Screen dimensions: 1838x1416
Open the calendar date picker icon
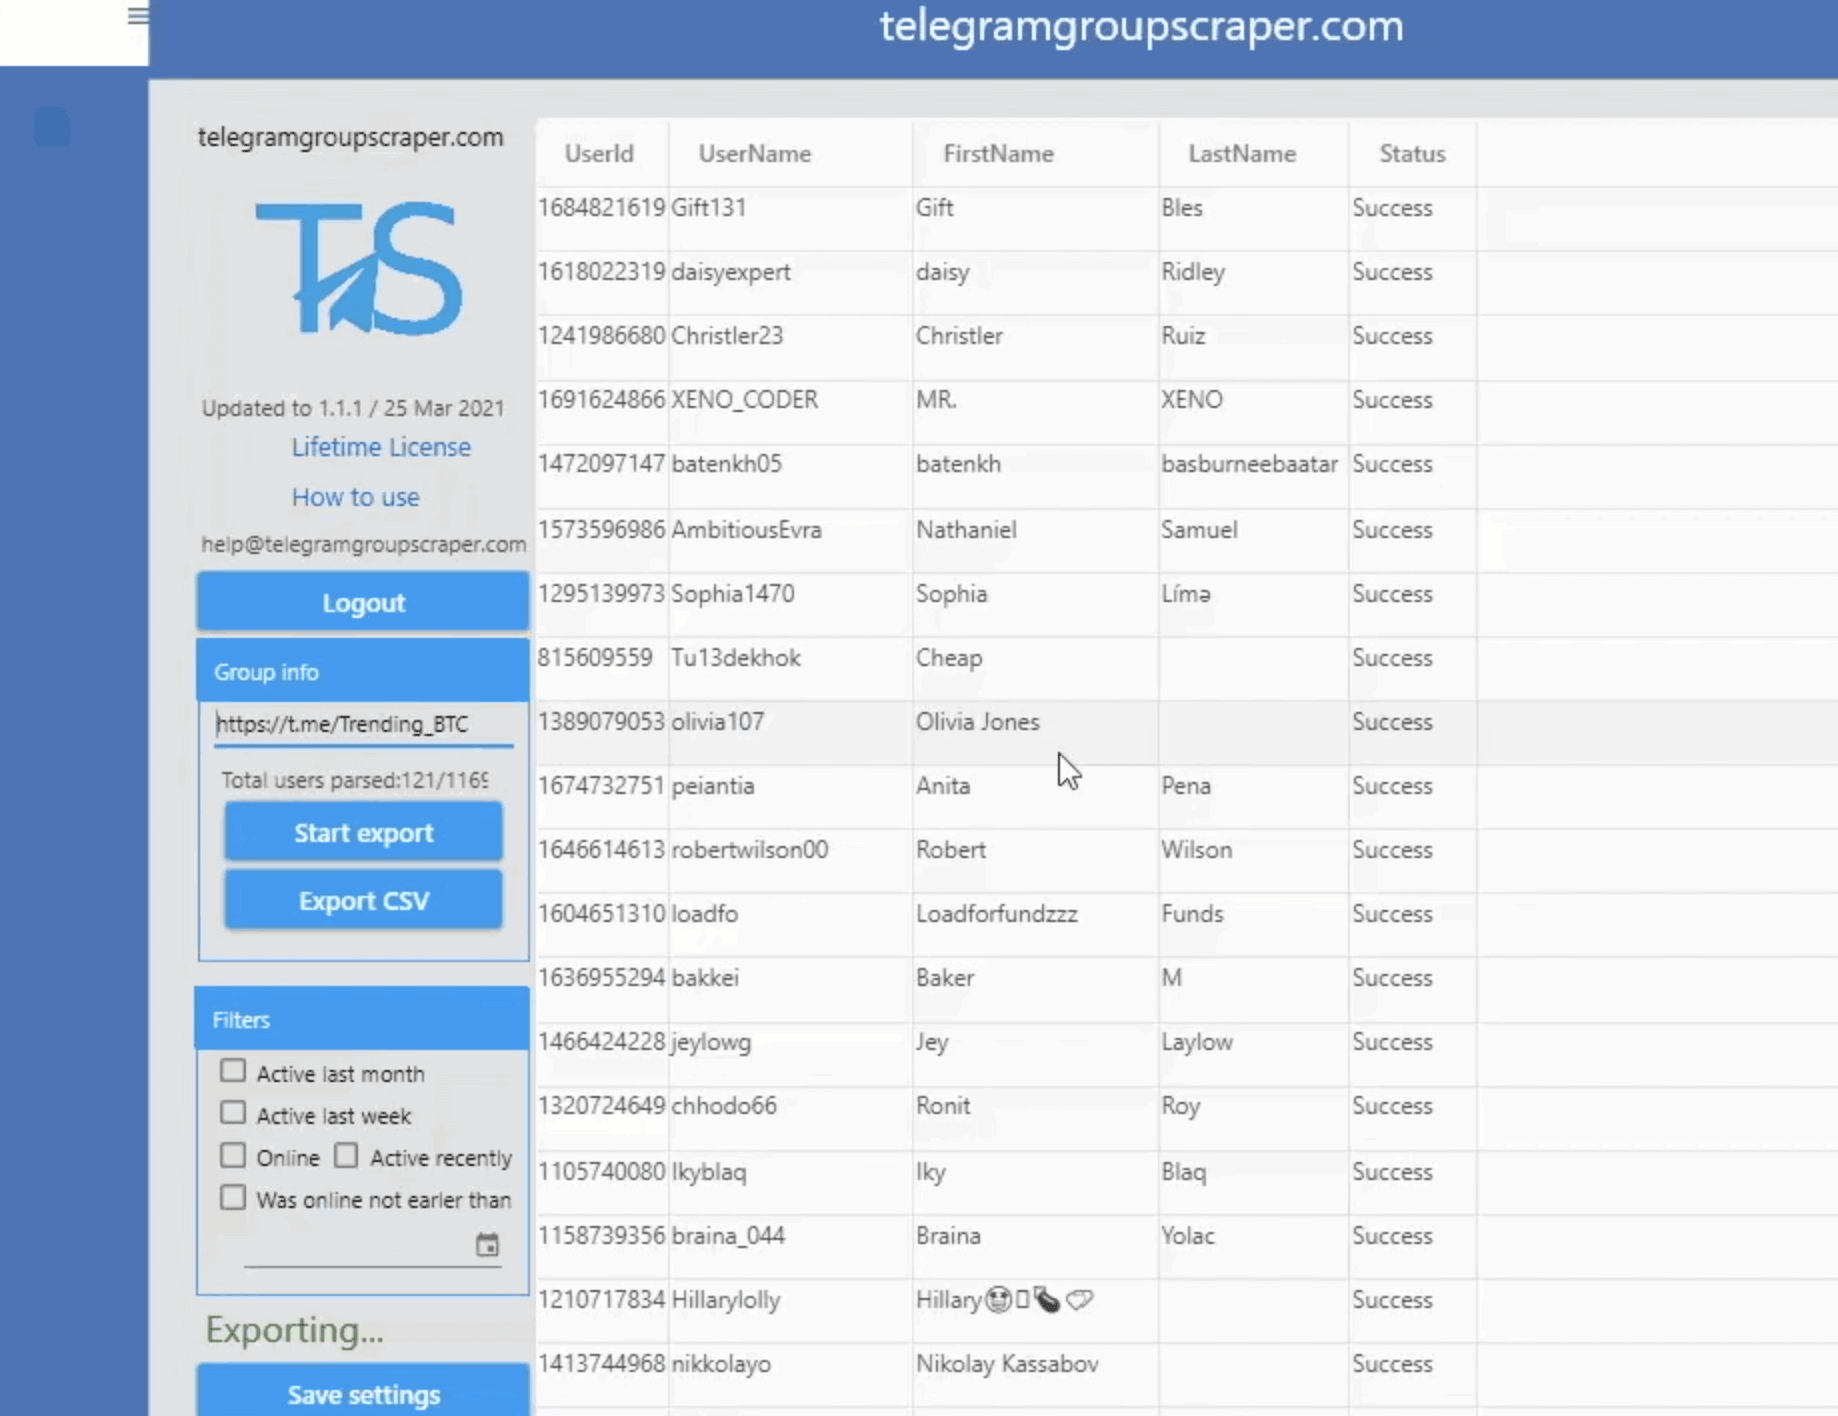pyautogui.click(x=487, y=1245)
